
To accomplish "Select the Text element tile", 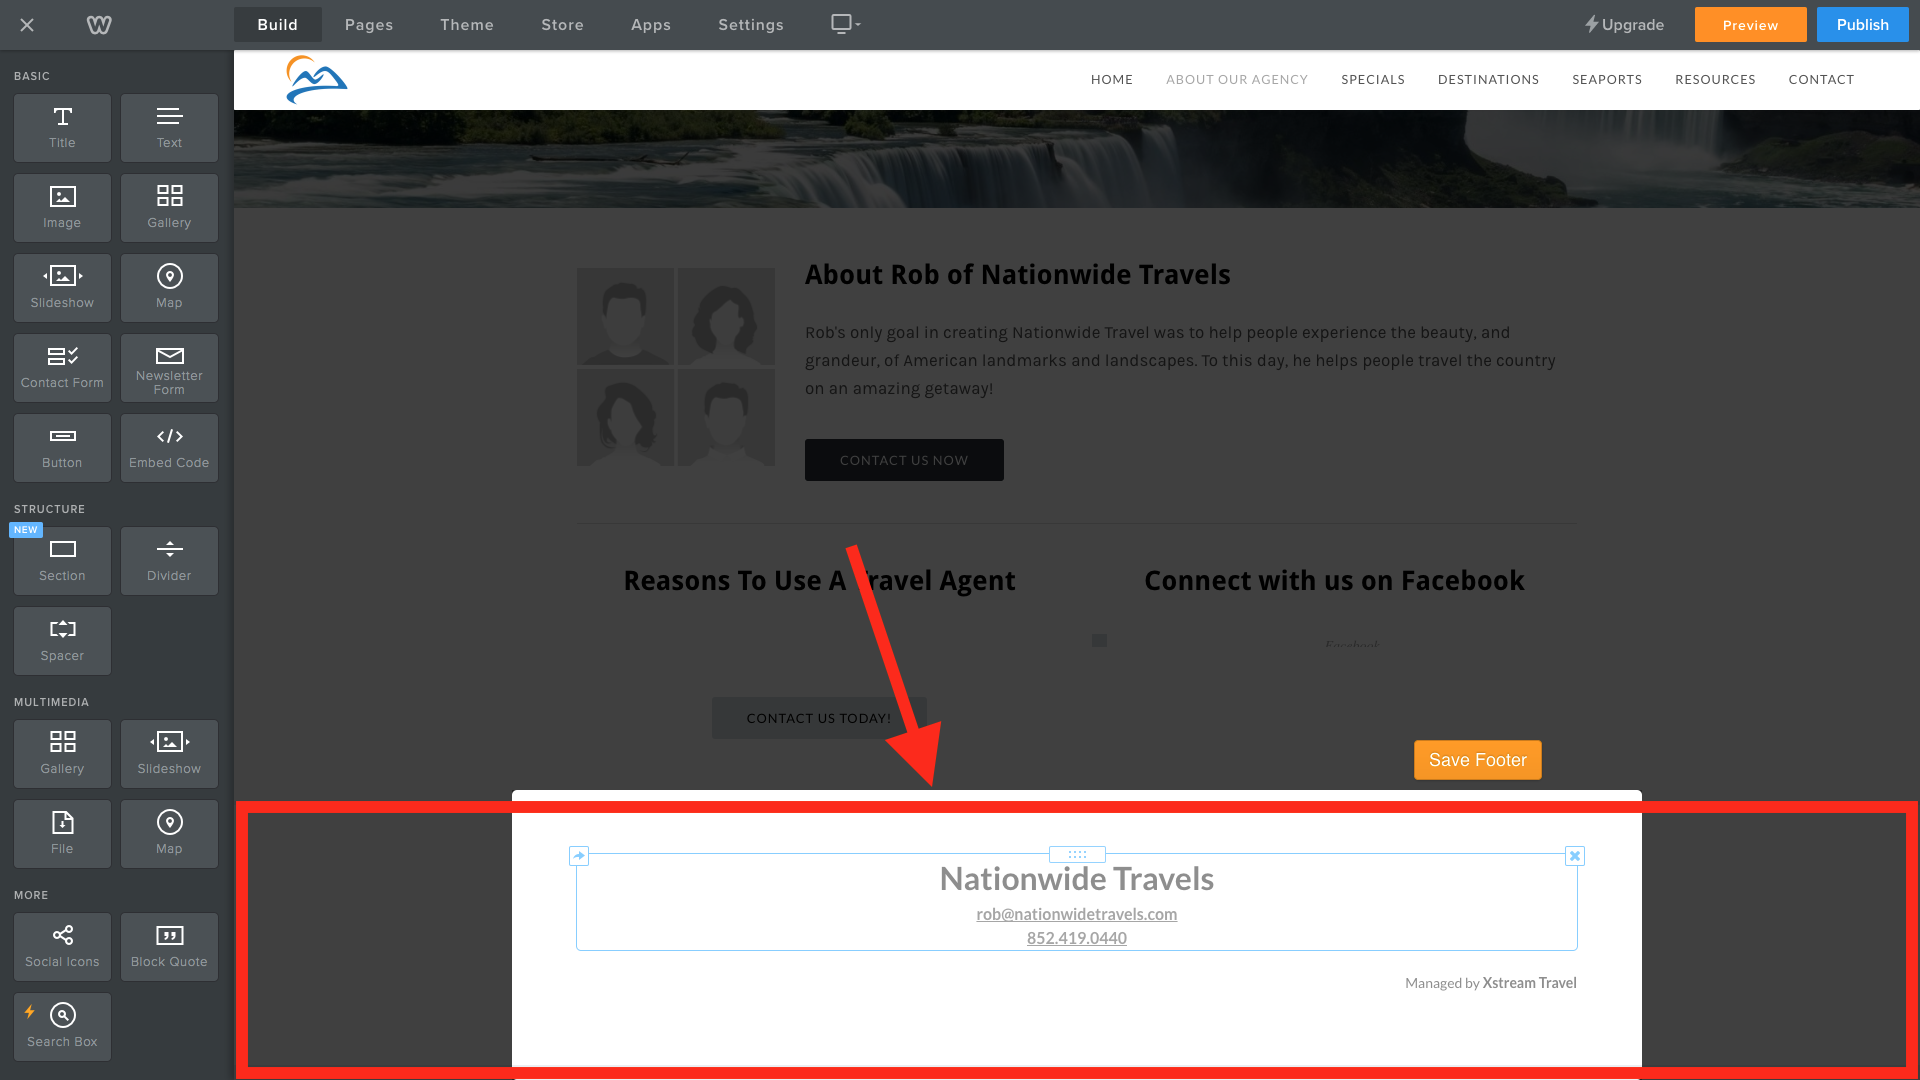I will 169,128.
